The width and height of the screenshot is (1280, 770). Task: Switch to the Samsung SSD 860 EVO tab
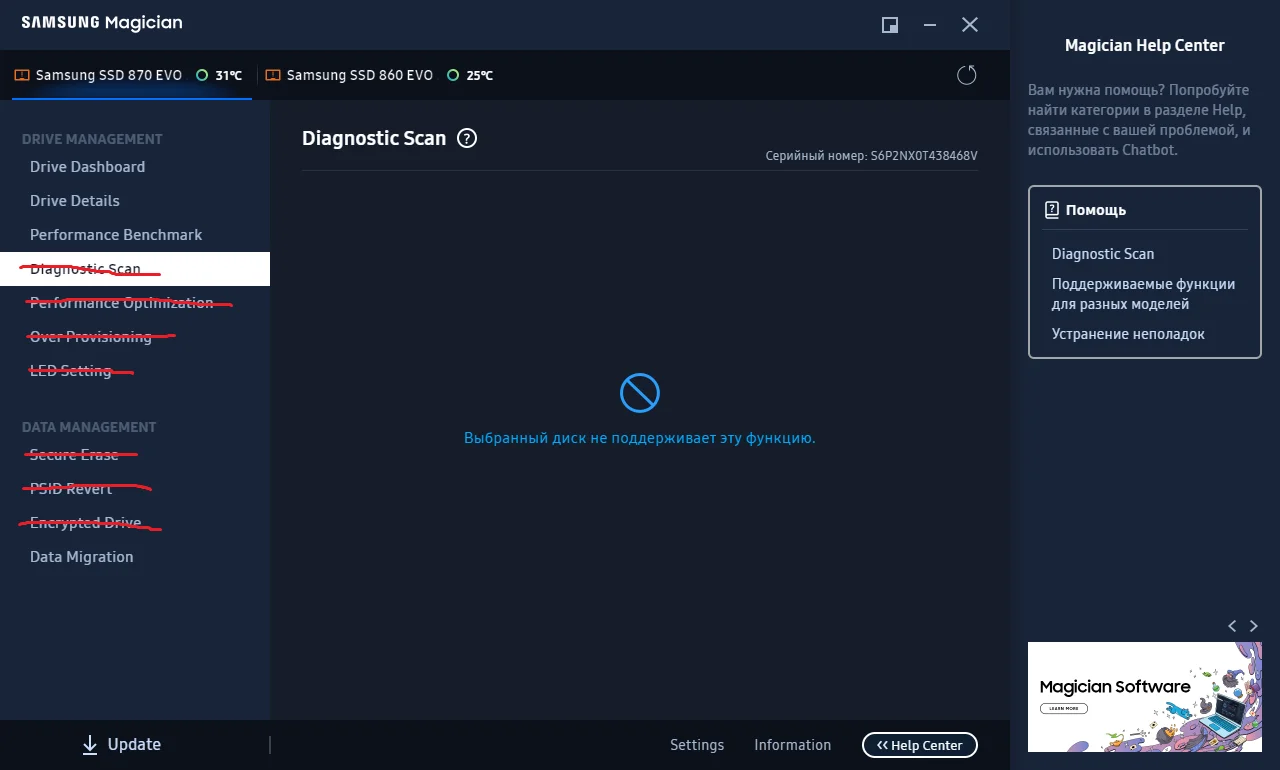pyautogui.click(x=380, y=75)
